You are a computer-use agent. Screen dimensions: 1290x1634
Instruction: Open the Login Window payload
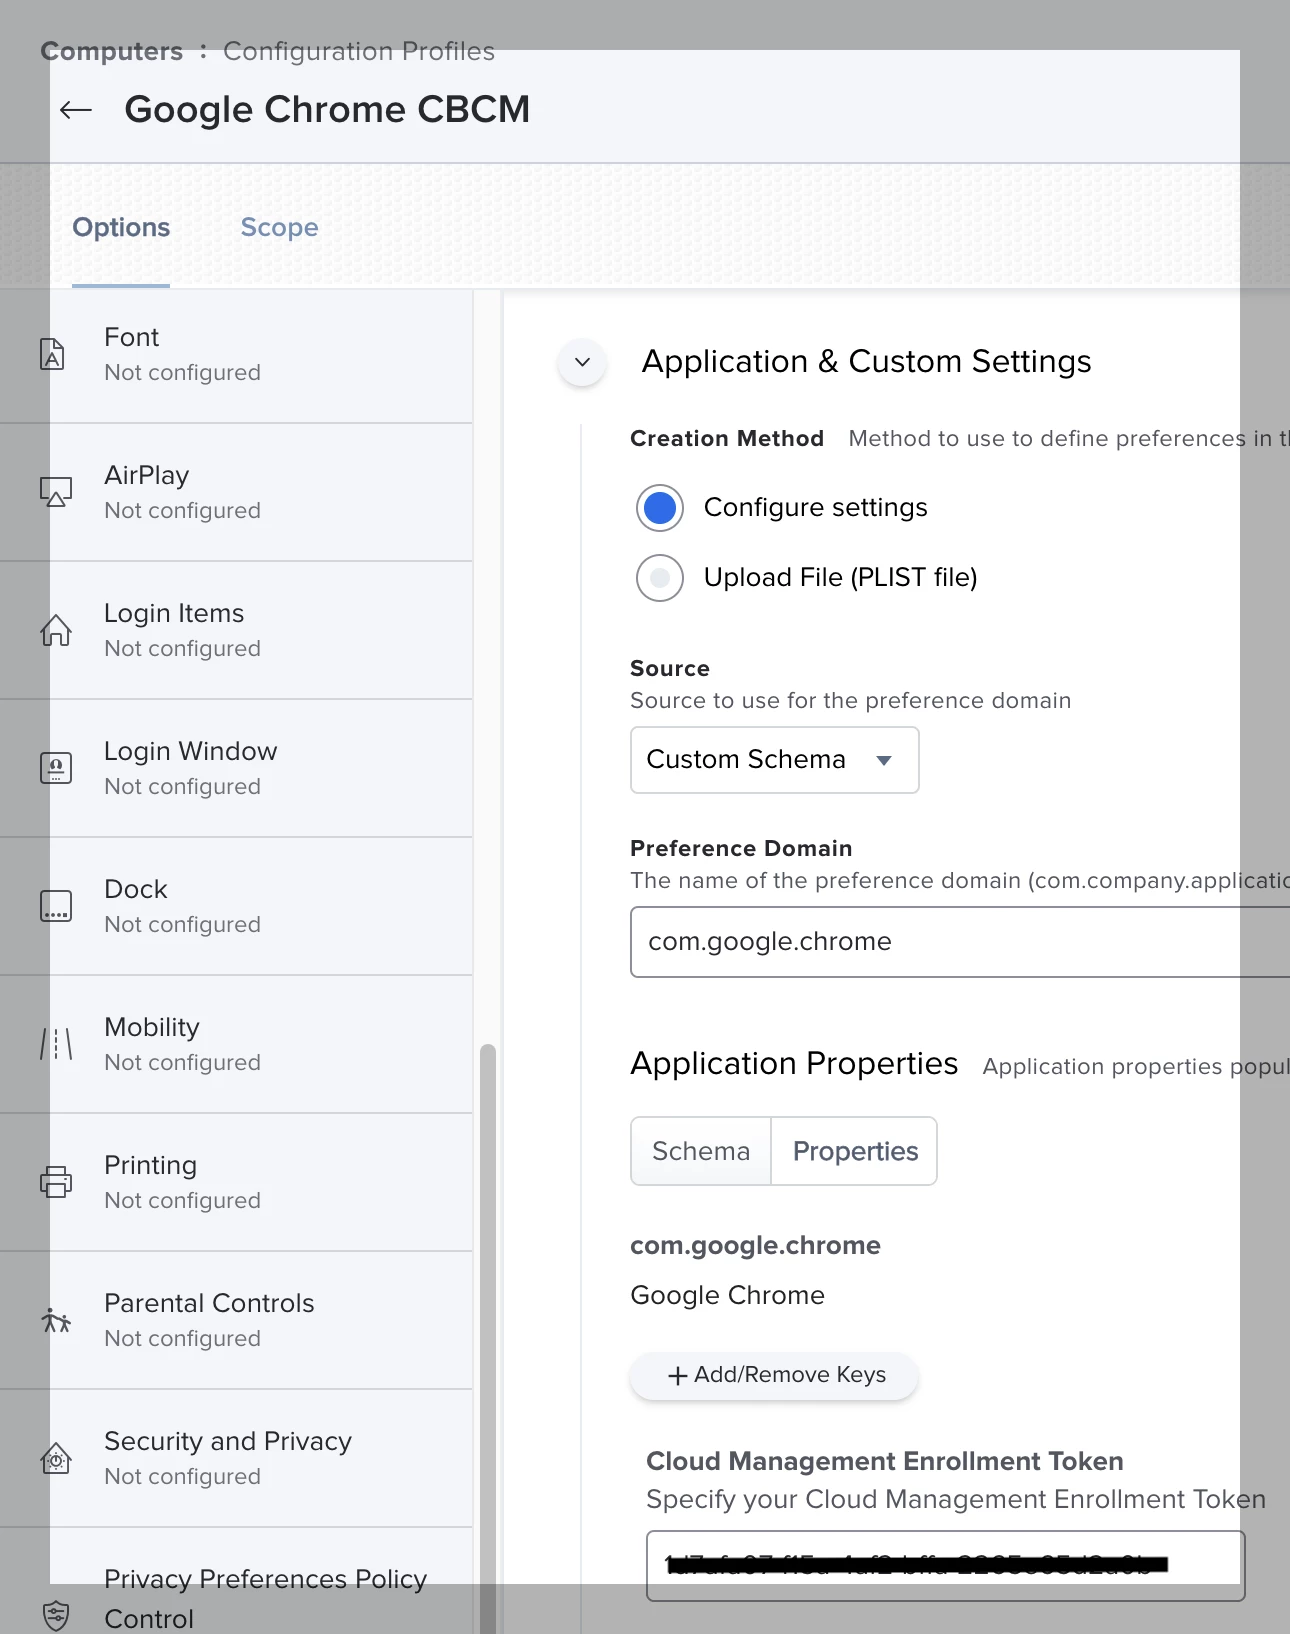point(237,769)
